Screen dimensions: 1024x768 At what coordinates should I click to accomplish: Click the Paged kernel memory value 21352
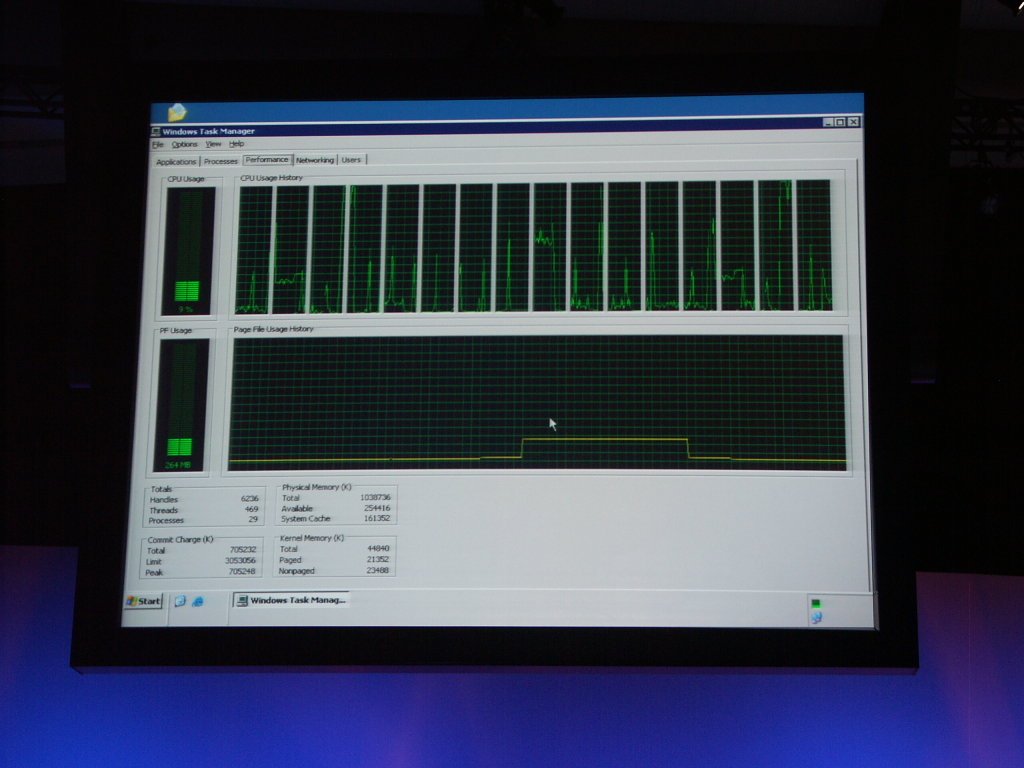click(x=377, y=560)
